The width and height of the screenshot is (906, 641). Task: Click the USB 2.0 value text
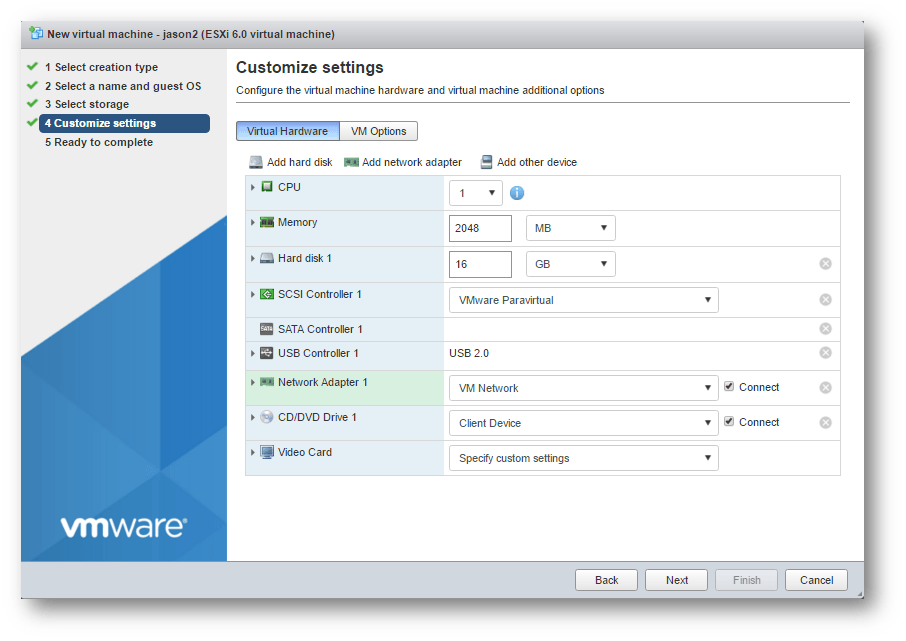469,353
